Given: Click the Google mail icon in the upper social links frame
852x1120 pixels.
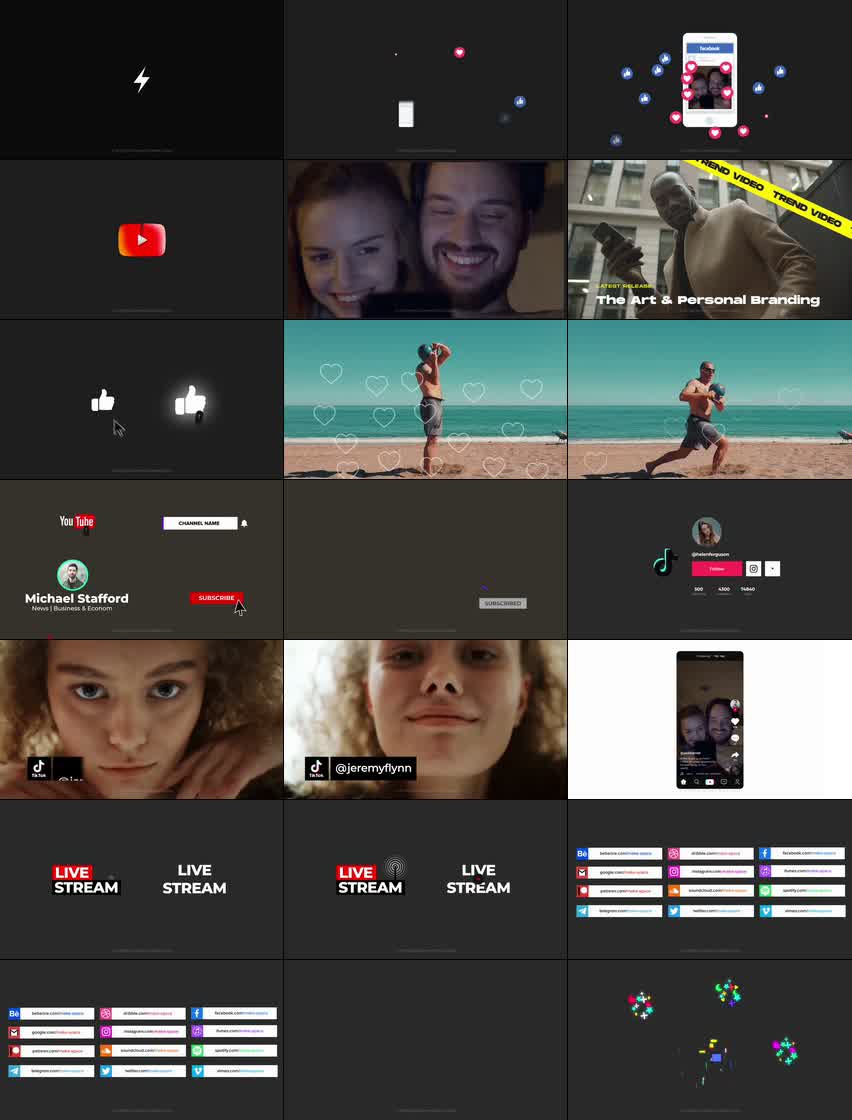Looking at the screenshot, I should click(x=582, y=872).
